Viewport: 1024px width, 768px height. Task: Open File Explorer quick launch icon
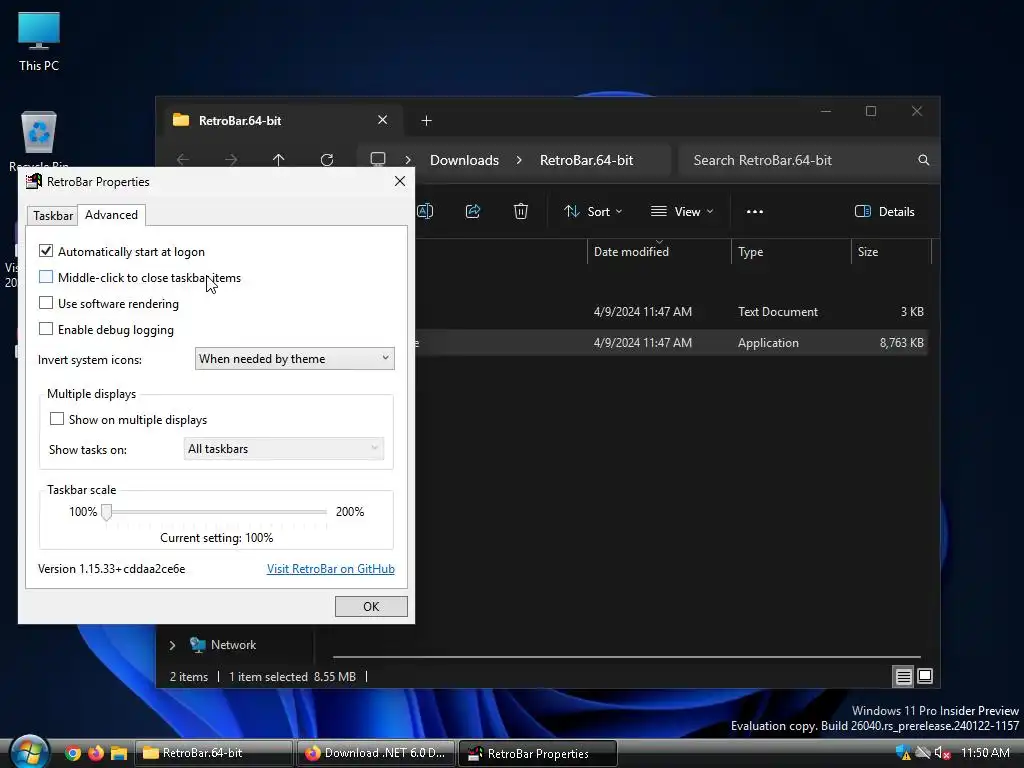pyautogui.click(x=118, y=753)
